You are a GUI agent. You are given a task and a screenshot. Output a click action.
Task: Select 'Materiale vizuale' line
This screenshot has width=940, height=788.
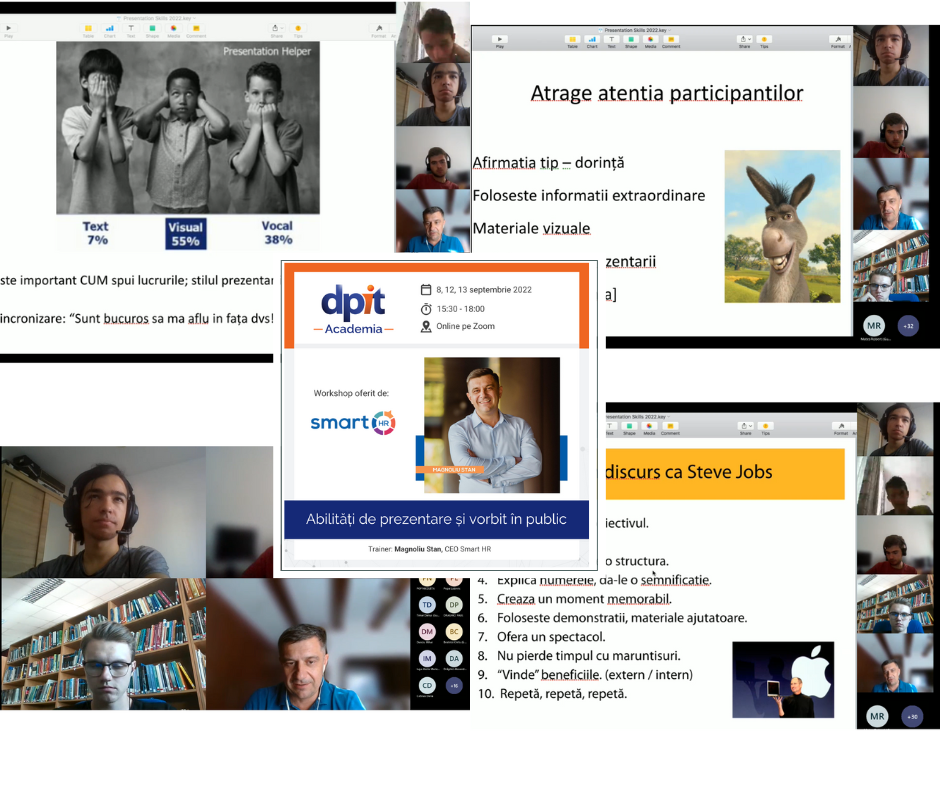click(x=532, y=228)
